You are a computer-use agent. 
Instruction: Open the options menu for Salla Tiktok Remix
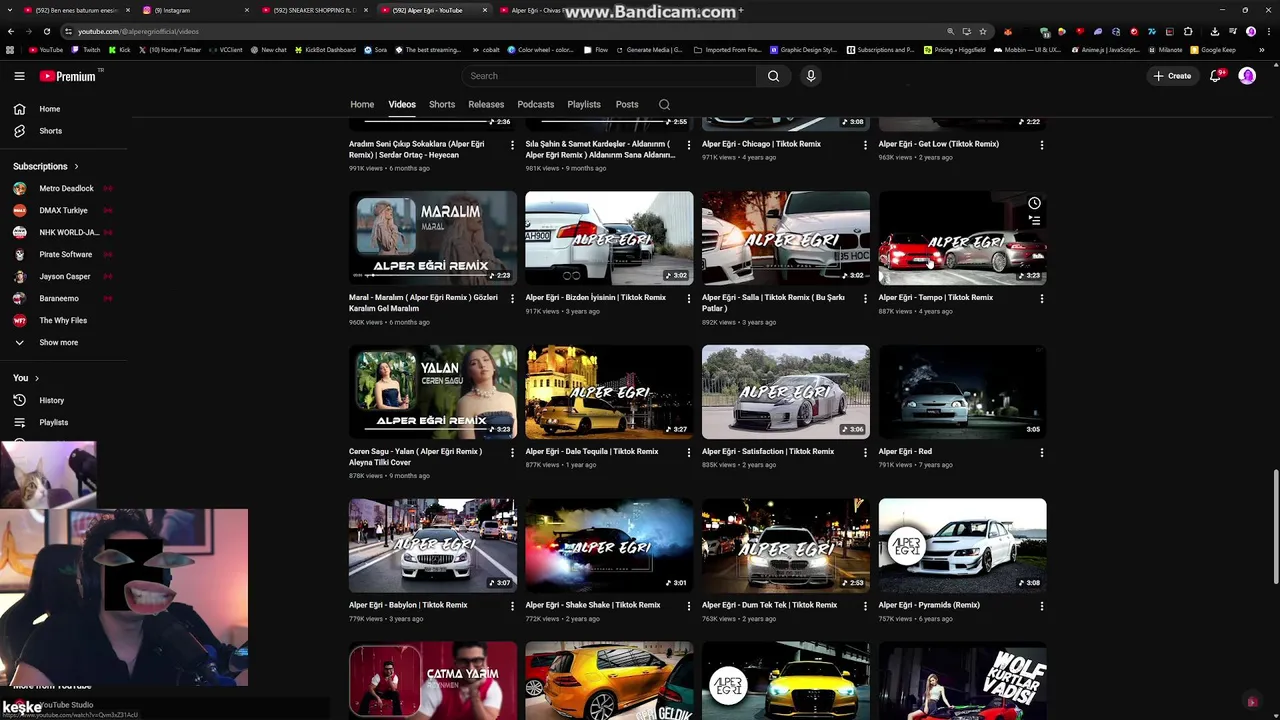[865, 298]
